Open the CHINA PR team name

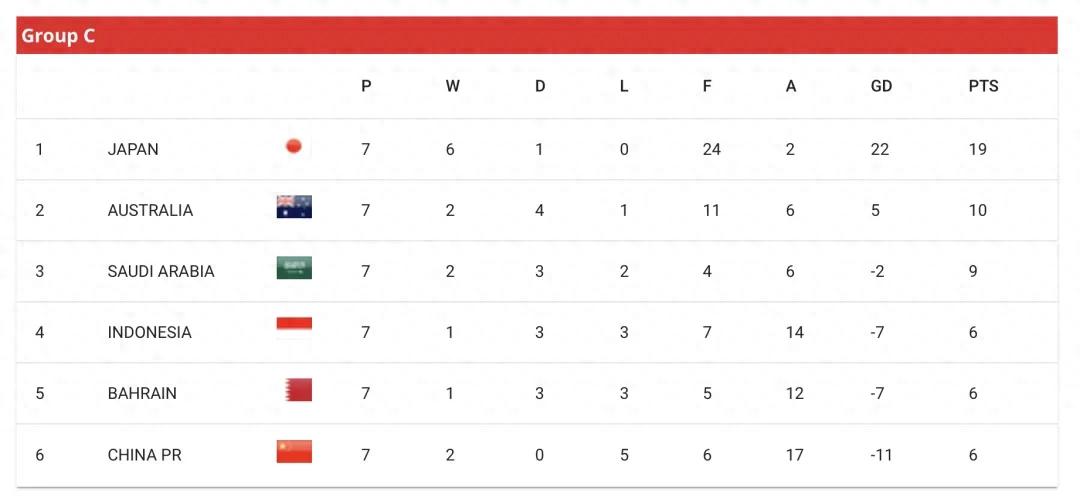click(145, 455)
